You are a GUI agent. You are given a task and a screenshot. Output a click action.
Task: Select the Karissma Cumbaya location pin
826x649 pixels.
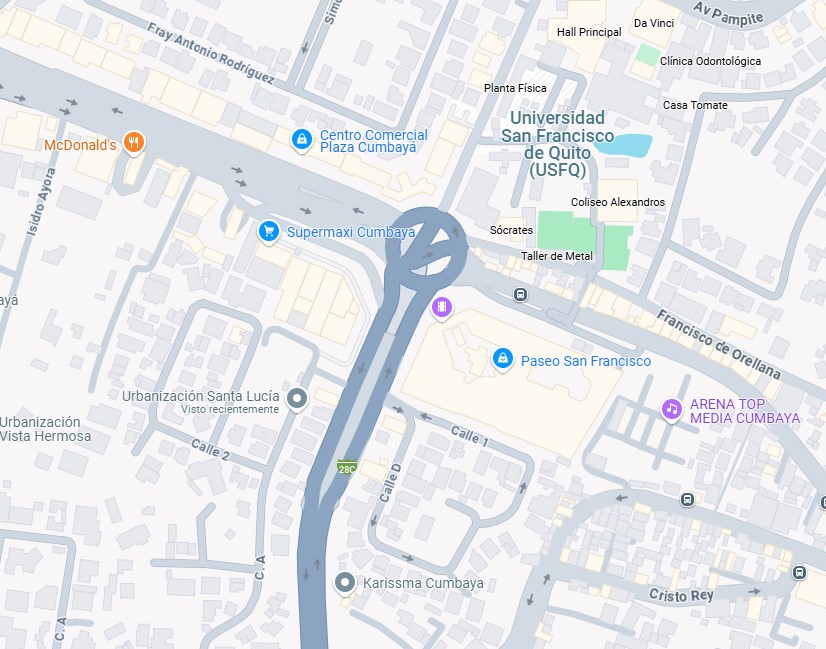click(345, 583)
